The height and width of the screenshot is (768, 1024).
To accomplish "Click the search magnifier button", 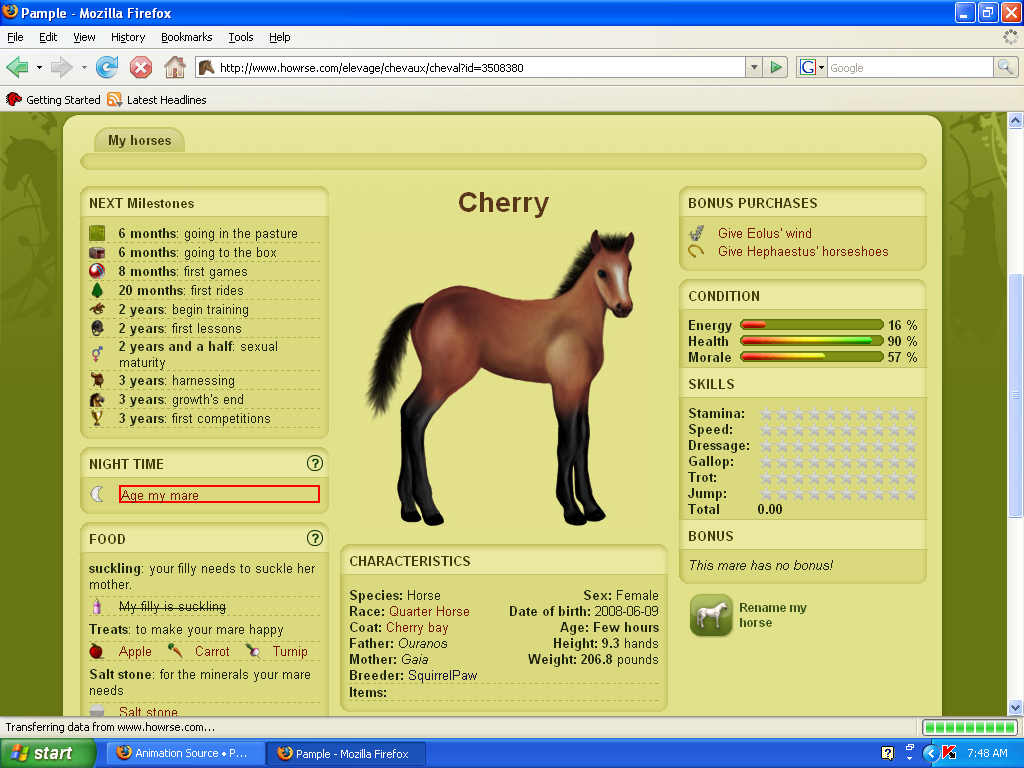I will 1005,67.
